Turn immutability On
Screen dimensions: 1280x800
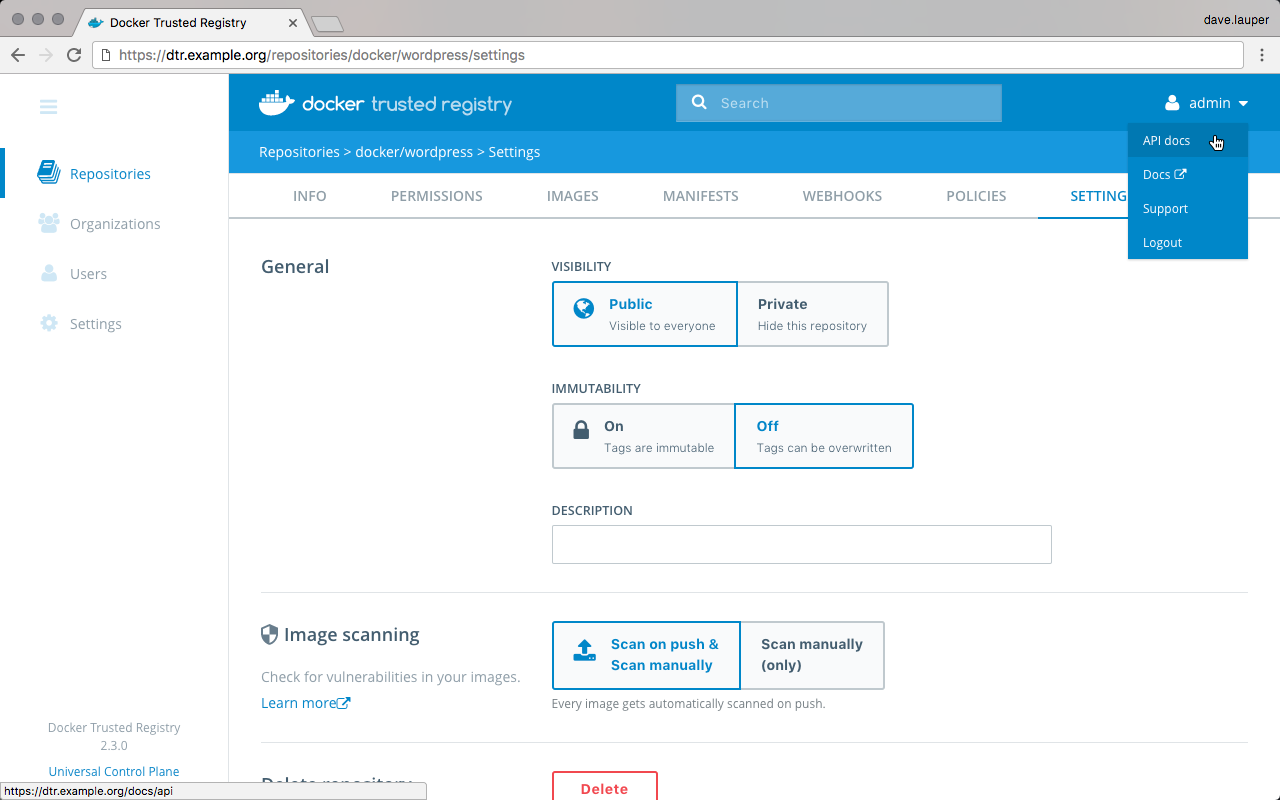click(x=644, y=436)
